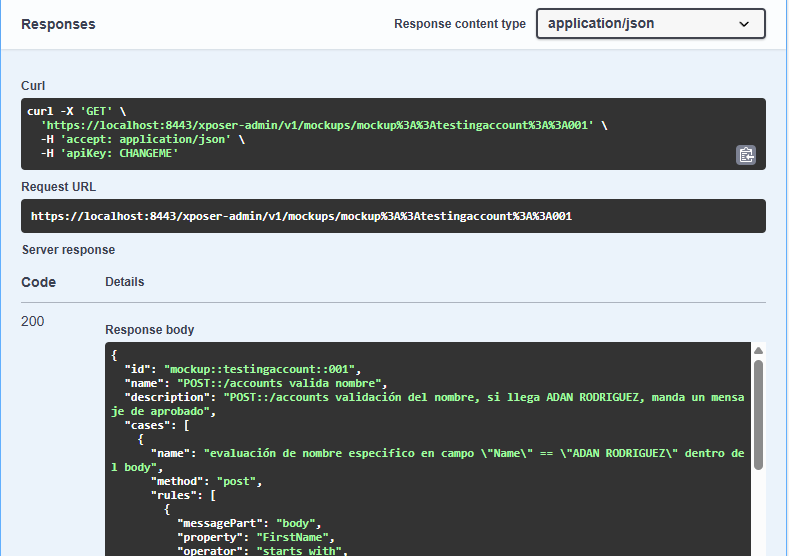Click the Server response label
Viewport: 789px width, 556px height.
point(68,250)
